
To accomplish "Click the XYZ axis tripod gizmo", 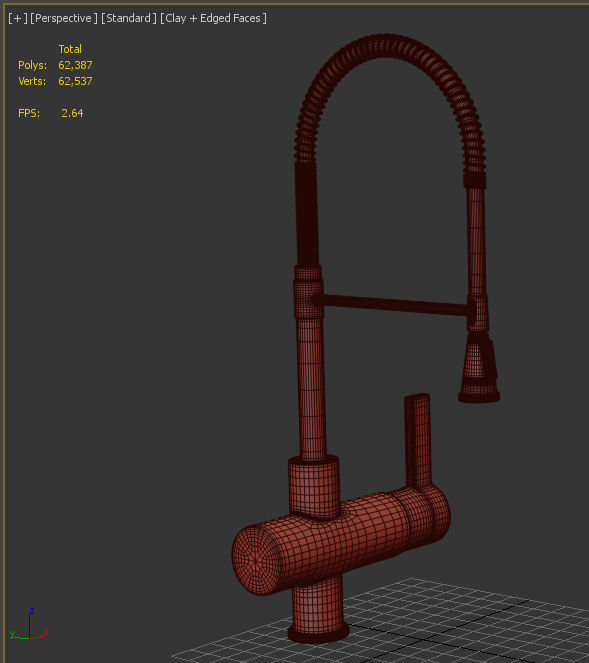I will click(28, 625).
